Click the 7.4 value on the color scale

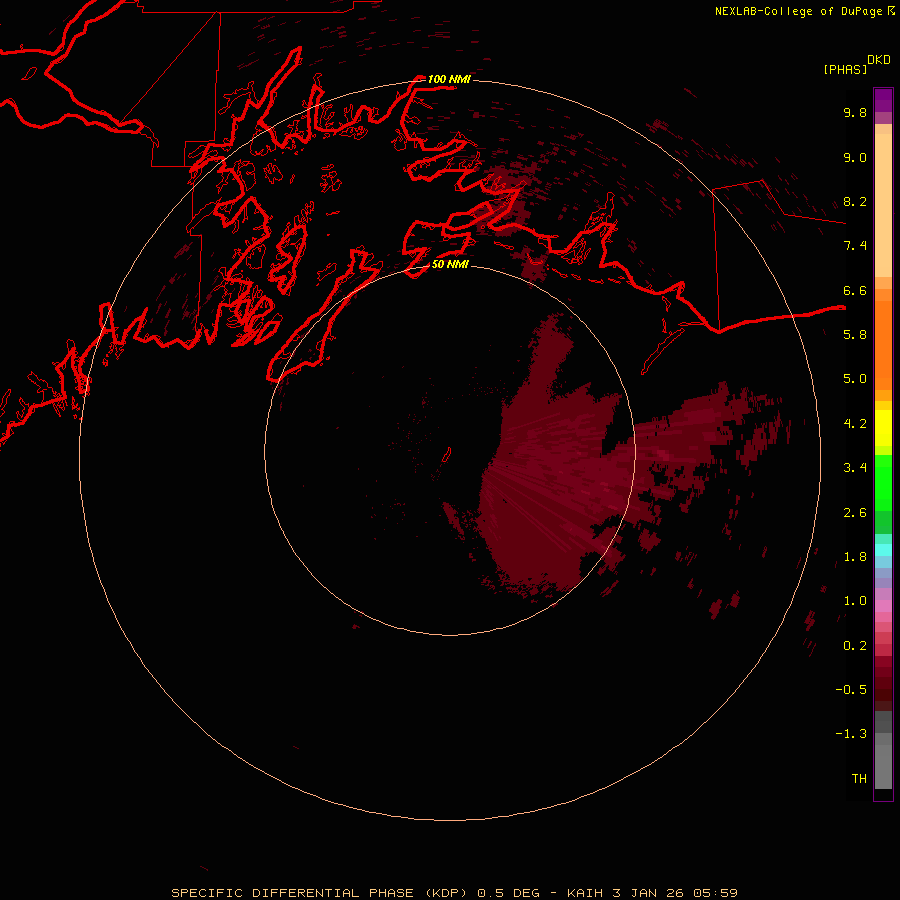point(855,246)
